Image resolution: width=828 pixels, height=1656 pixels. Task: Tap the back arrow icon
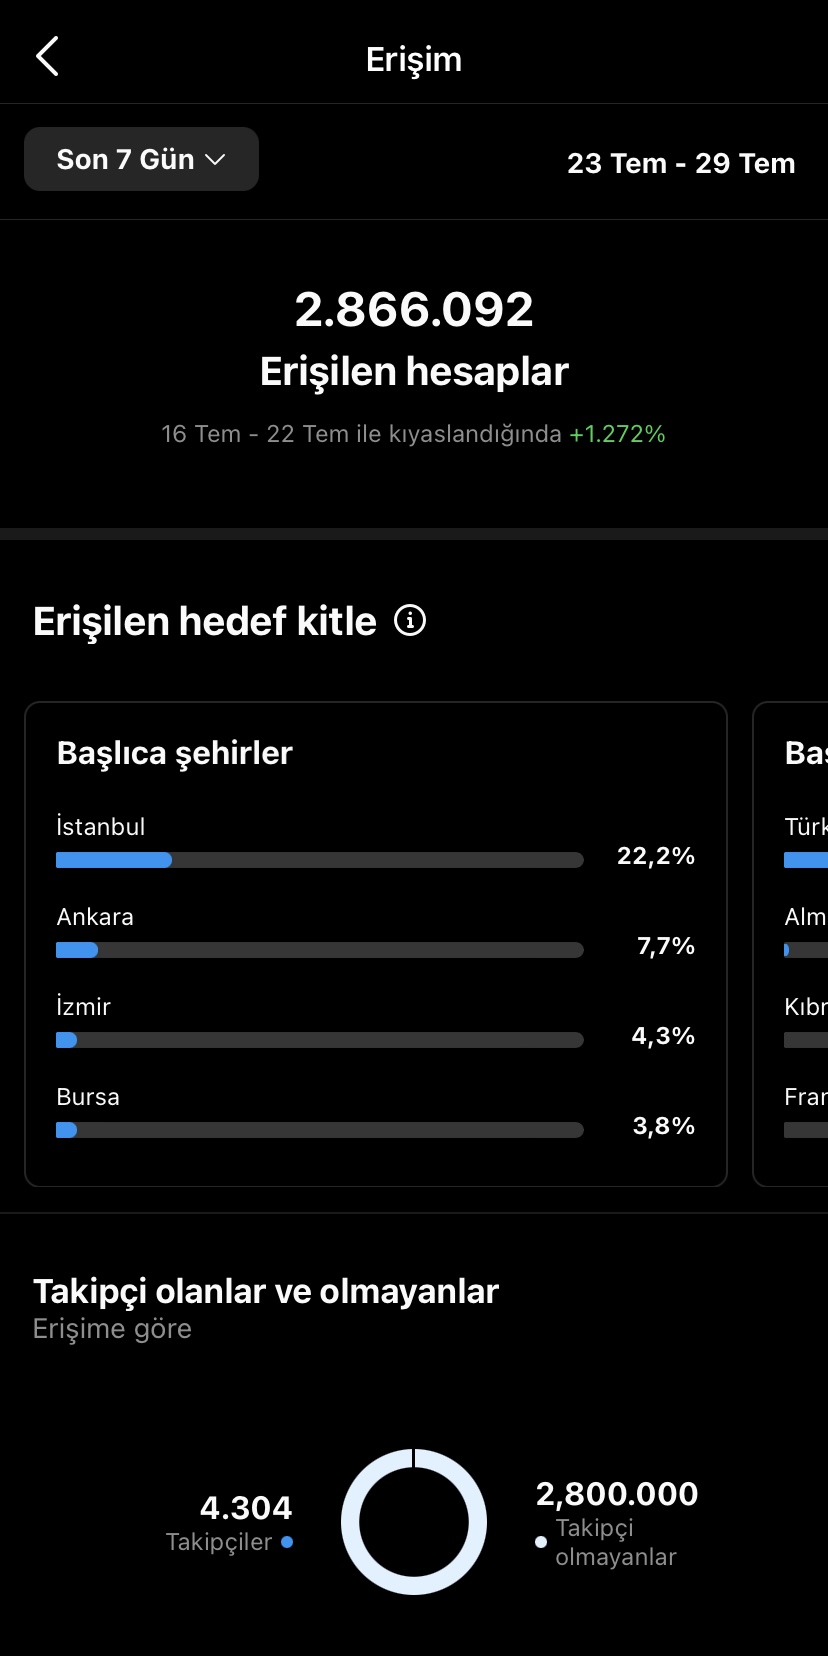coord(47,57)
